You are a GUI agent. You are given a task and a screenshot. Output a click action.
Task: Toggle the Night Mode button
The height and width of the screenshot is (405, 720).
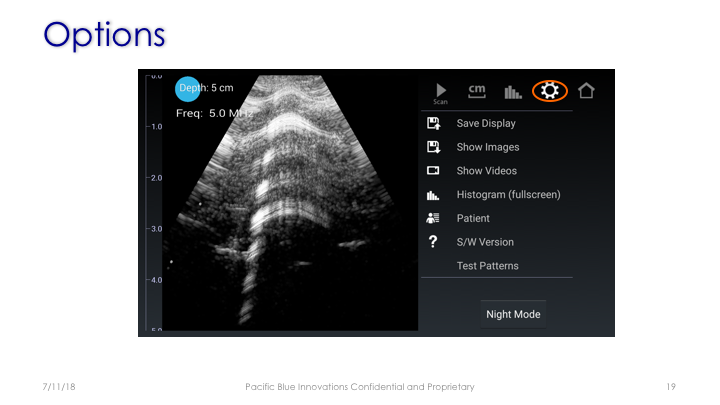coord(513,314)
